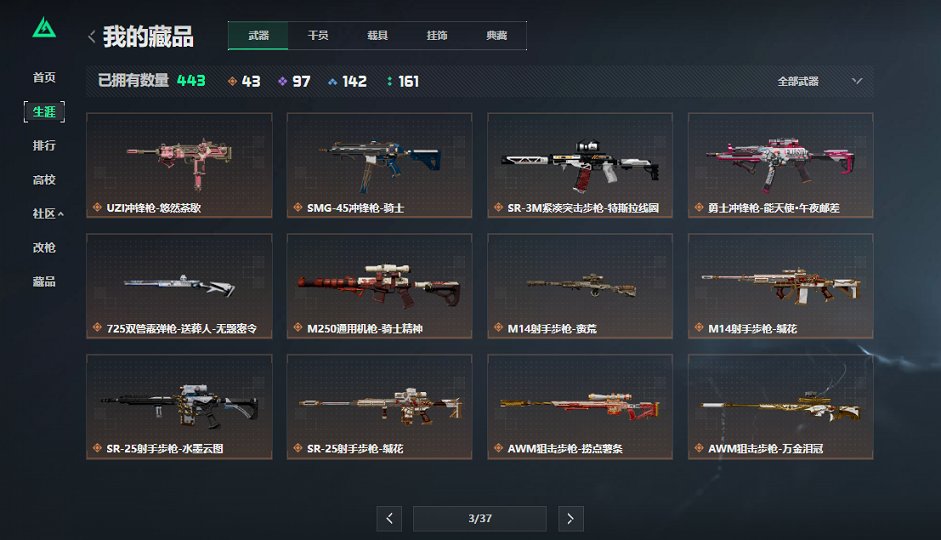
Task: Go to next page arrow
Action: click(x=571, y=518)
